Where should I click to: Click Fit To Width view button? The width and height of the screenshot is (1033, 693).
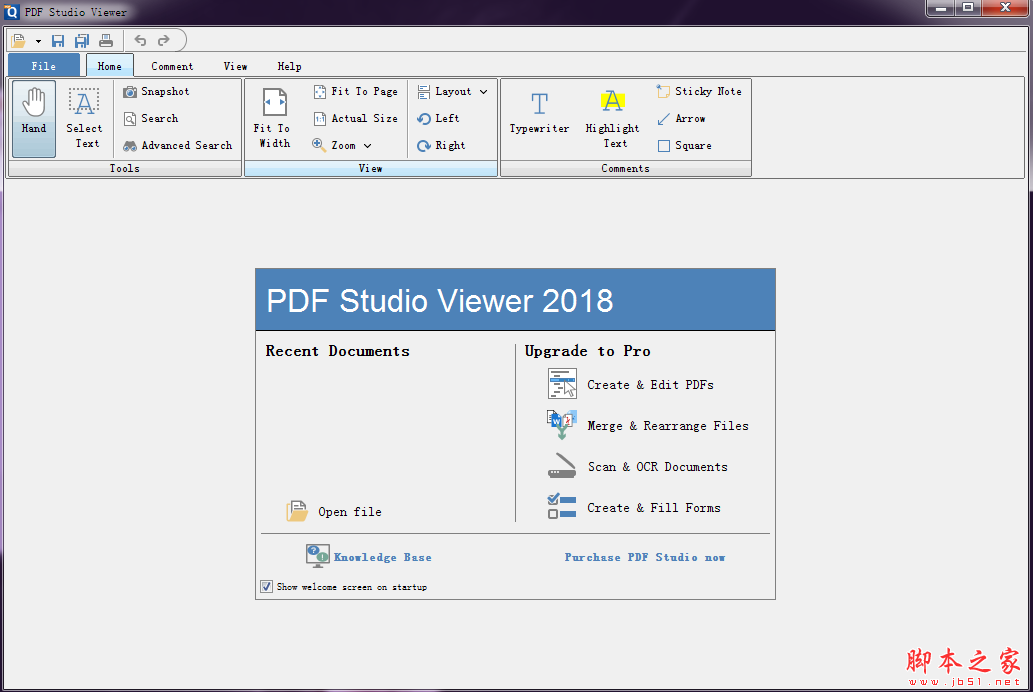[274, 117]
